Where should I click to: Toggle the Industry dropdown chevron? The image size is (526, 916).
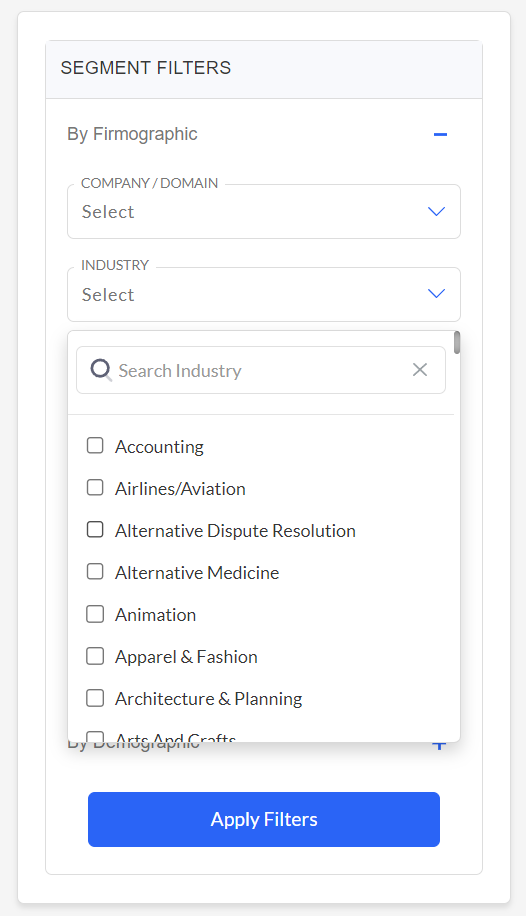point(437,293)
